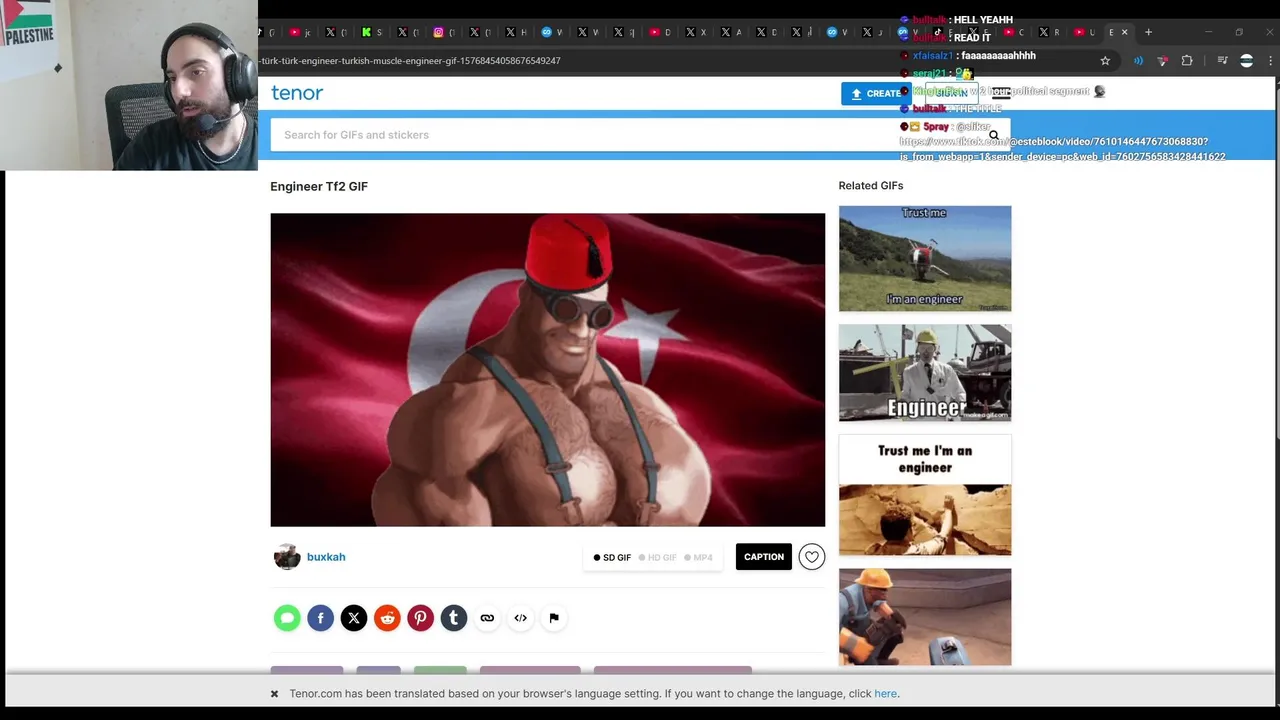The width and height of the screenshot is (1280, 720).
Task: Dismiss the translation notice banner
Action: point(274,694)
